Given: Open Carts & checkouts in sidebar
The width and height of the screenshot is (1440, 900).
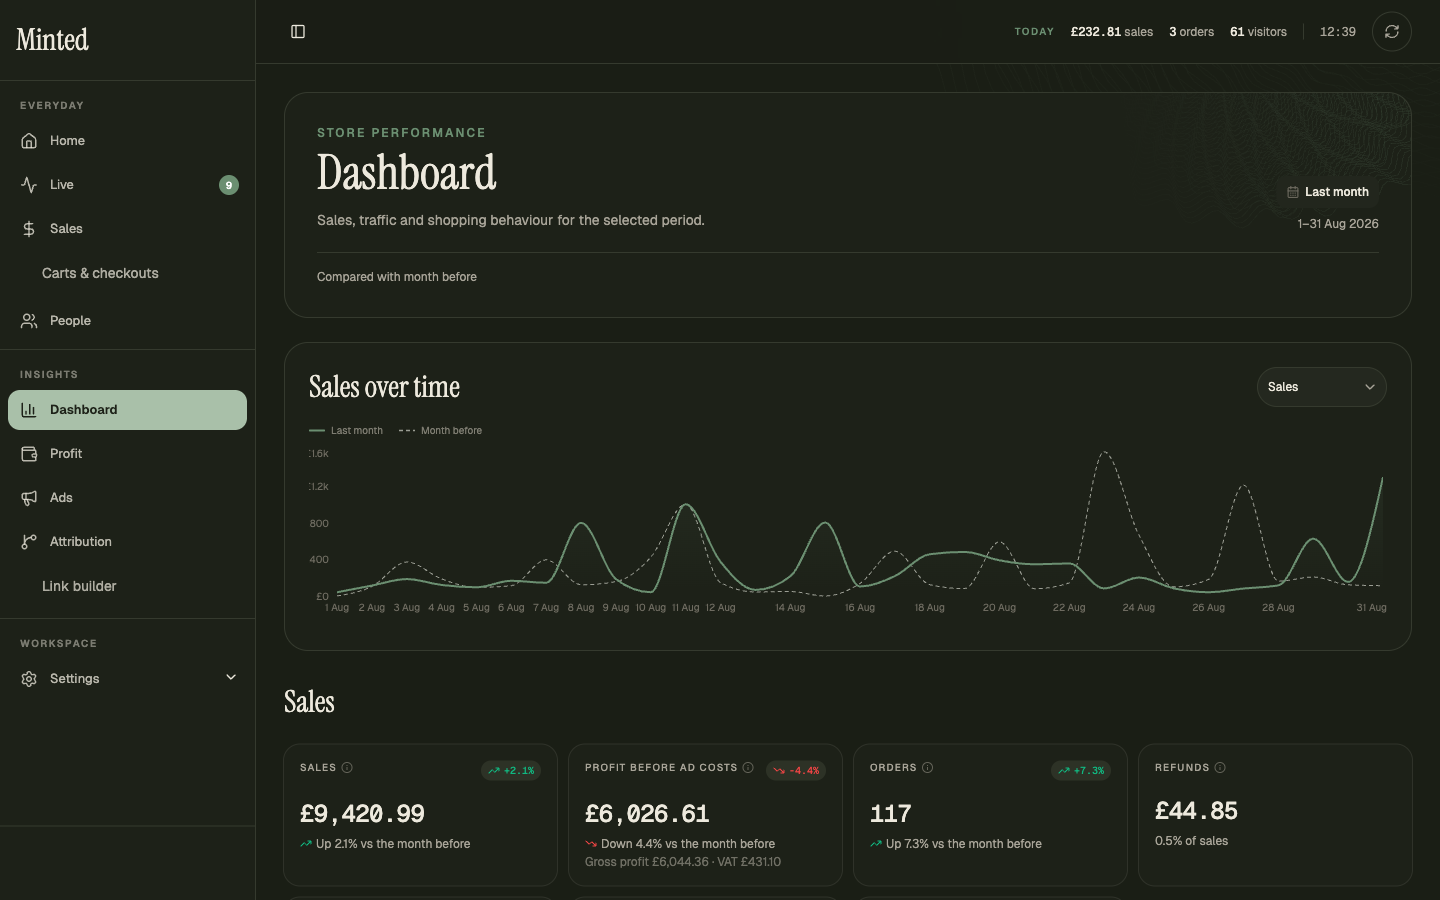Looking at the screenshot, I should 100,273.
